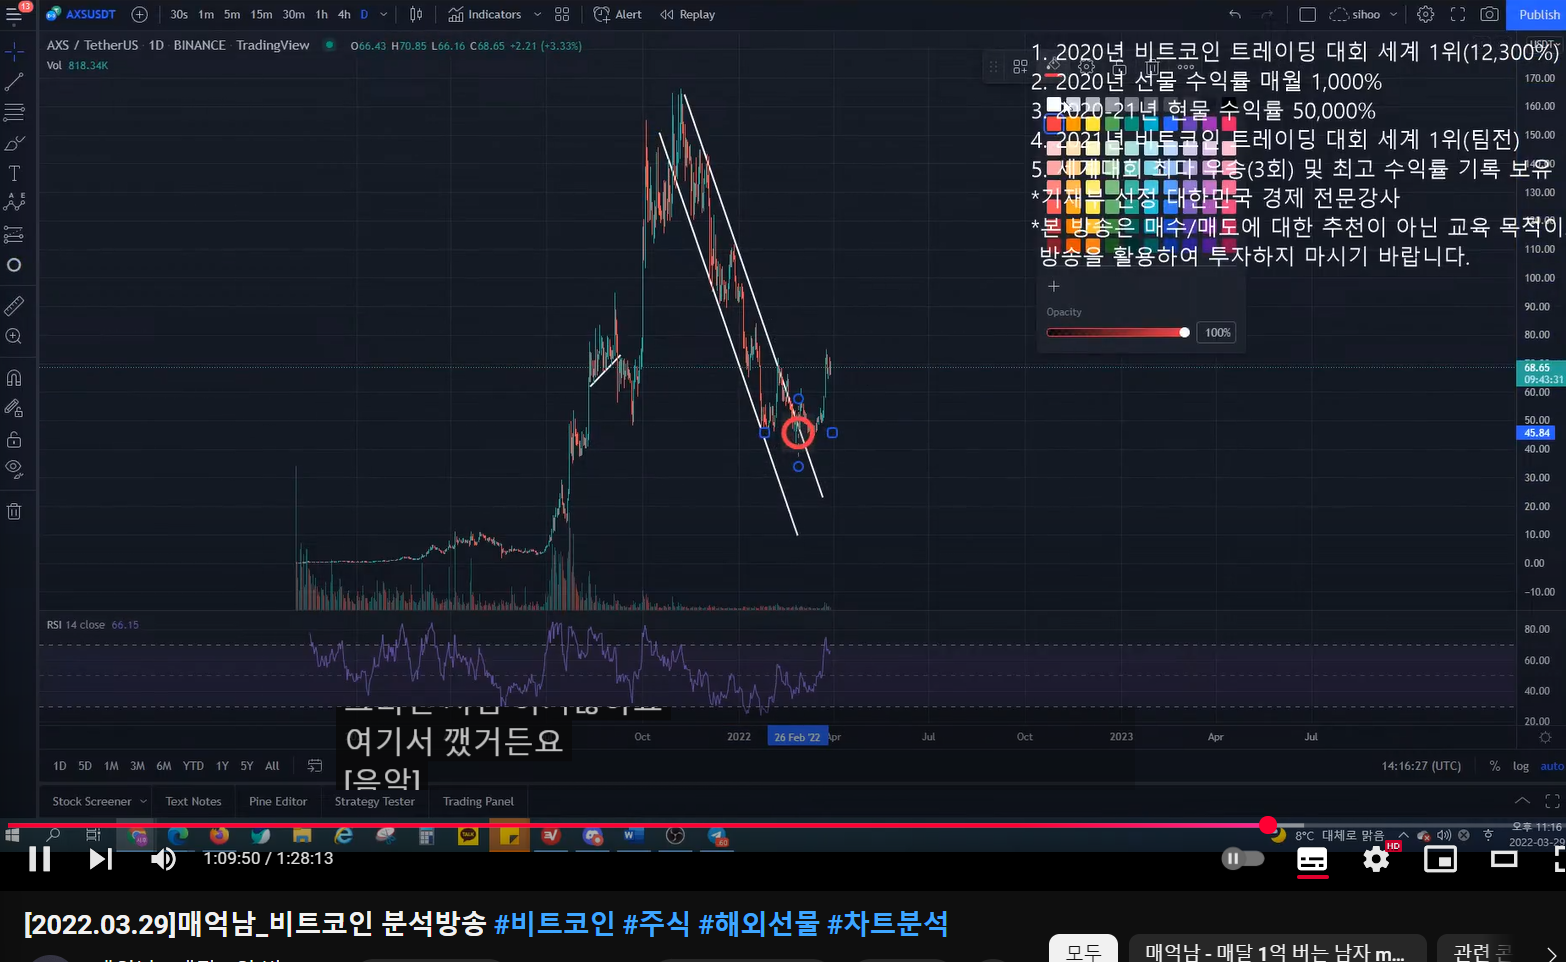The width and height of the screenshot is (1566, 962).
Task: Click the trash icon to remove drawings
Action: 14,512
